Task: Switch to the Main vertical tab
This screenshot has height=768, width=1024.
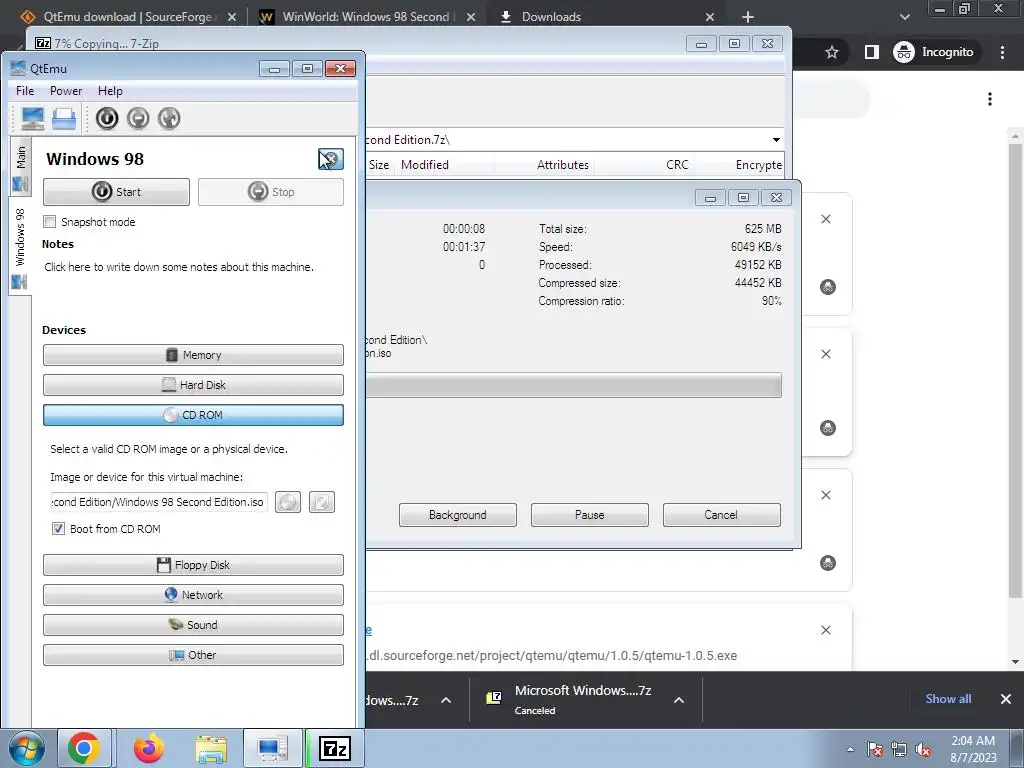Action: coord(20,166)
